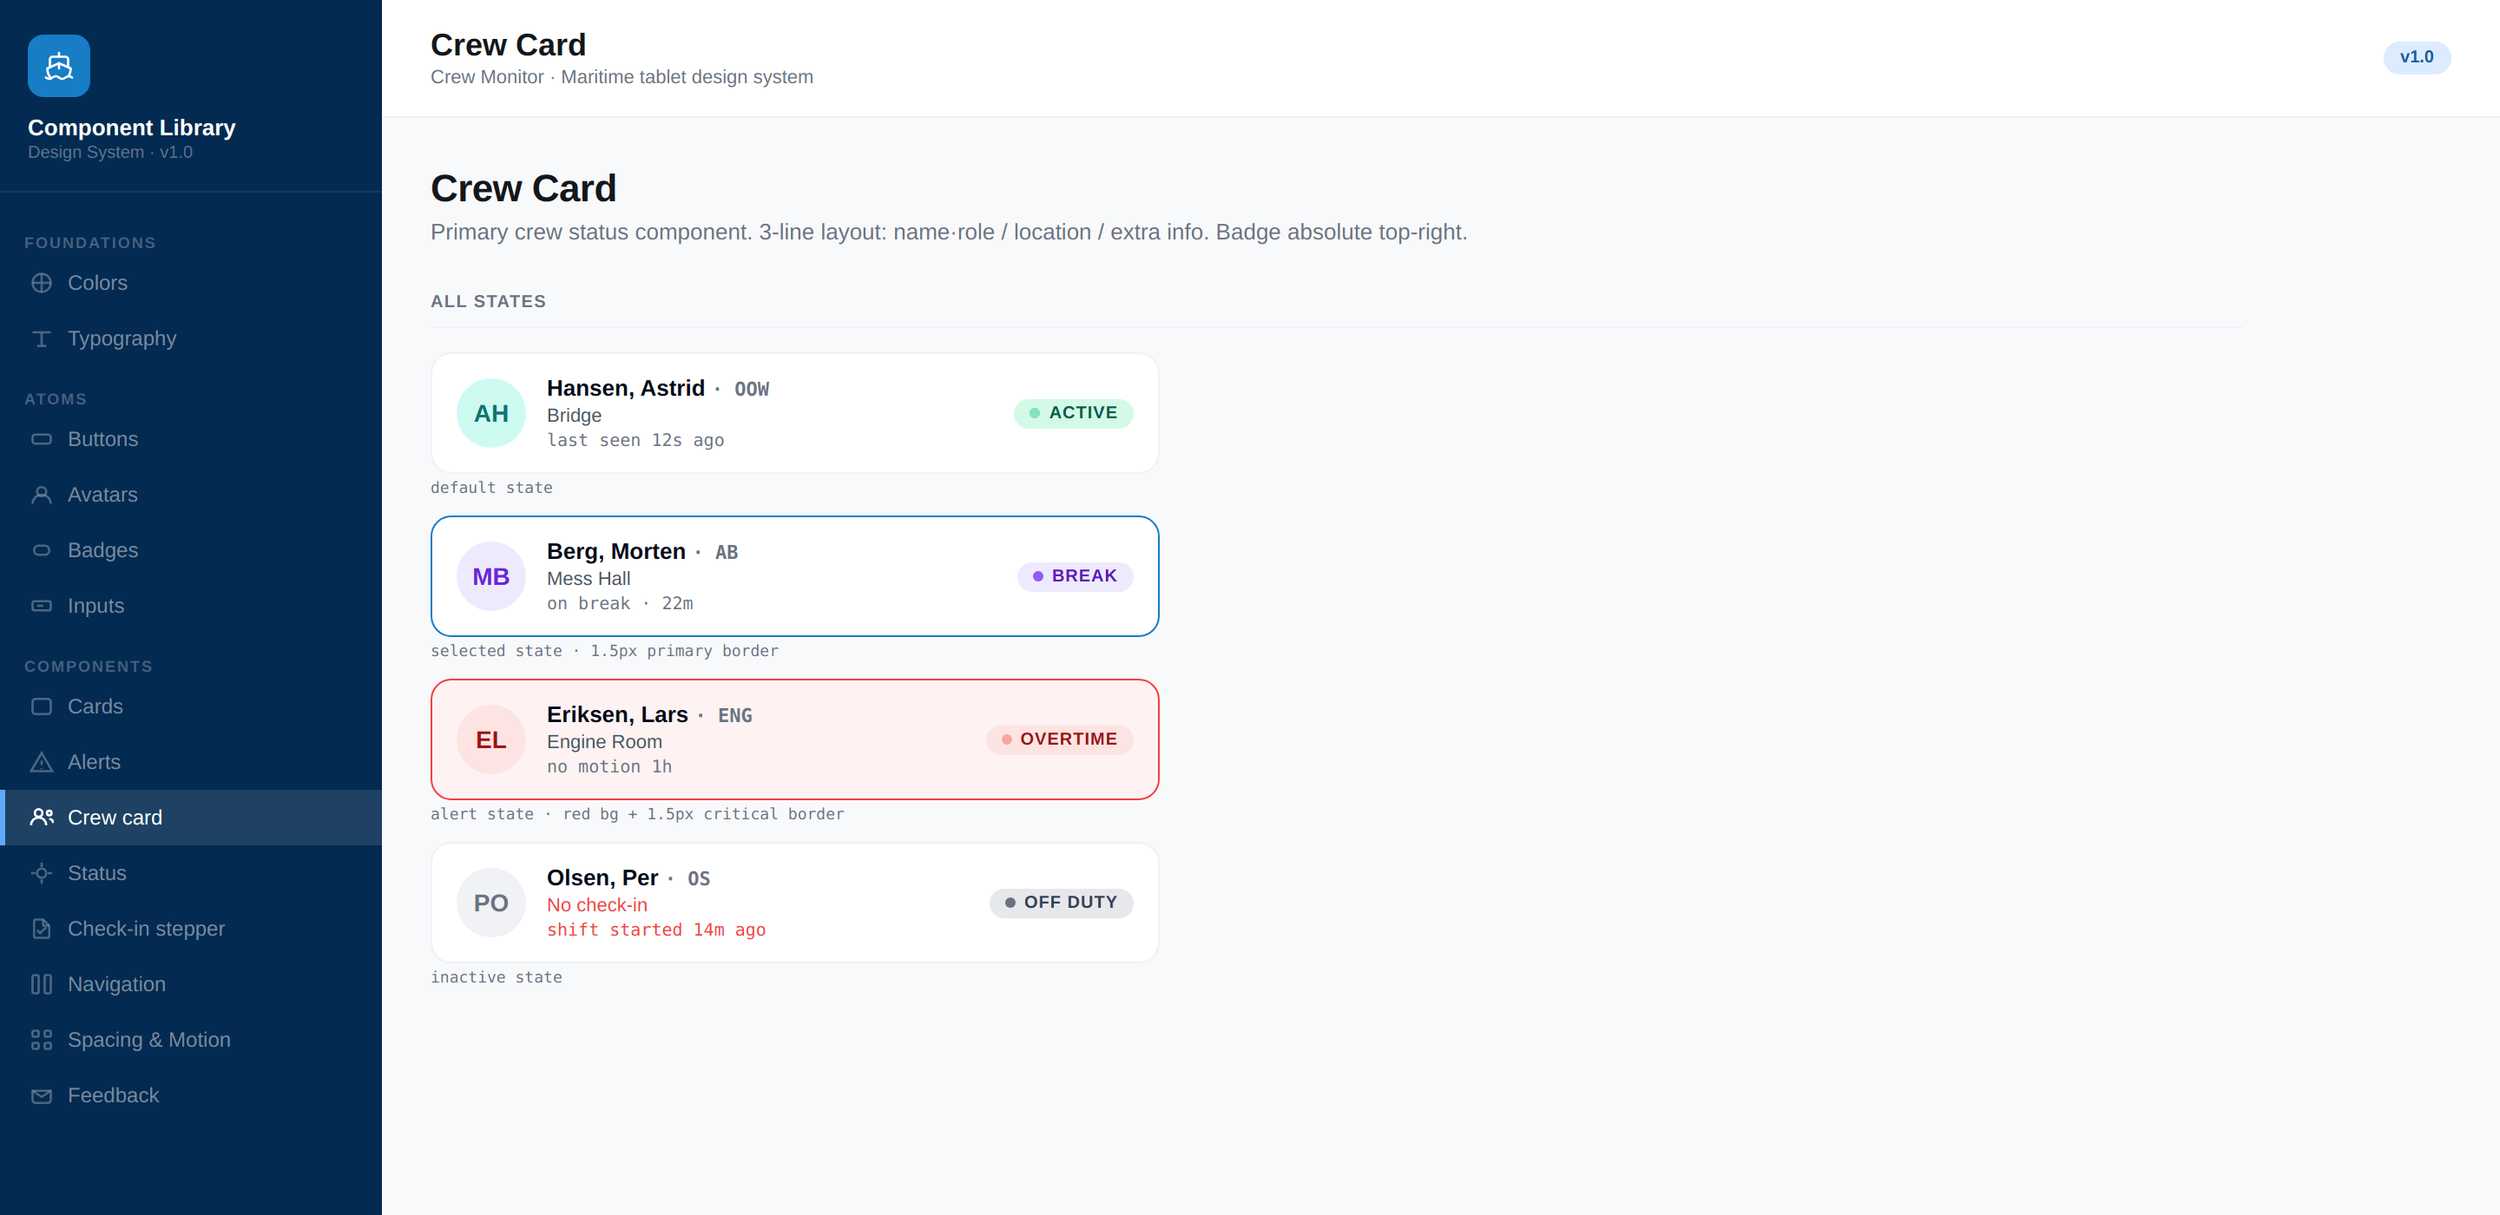Go to the Inputs page

click(x=191, y=606)
